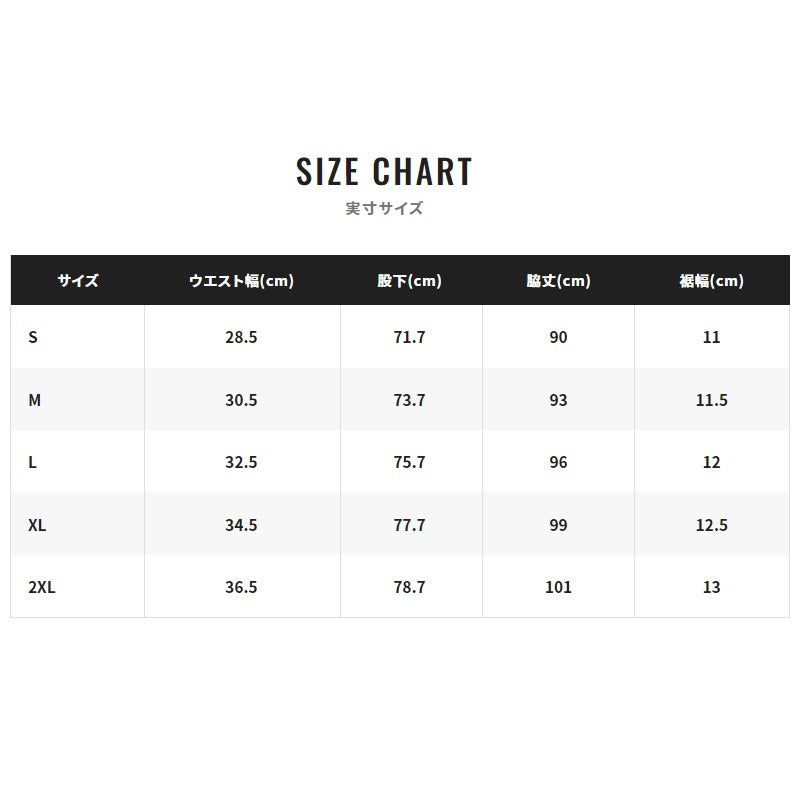Click the 11.5 hem width value
The height and width of the screenshot is (800, 800).
[712, 400]
